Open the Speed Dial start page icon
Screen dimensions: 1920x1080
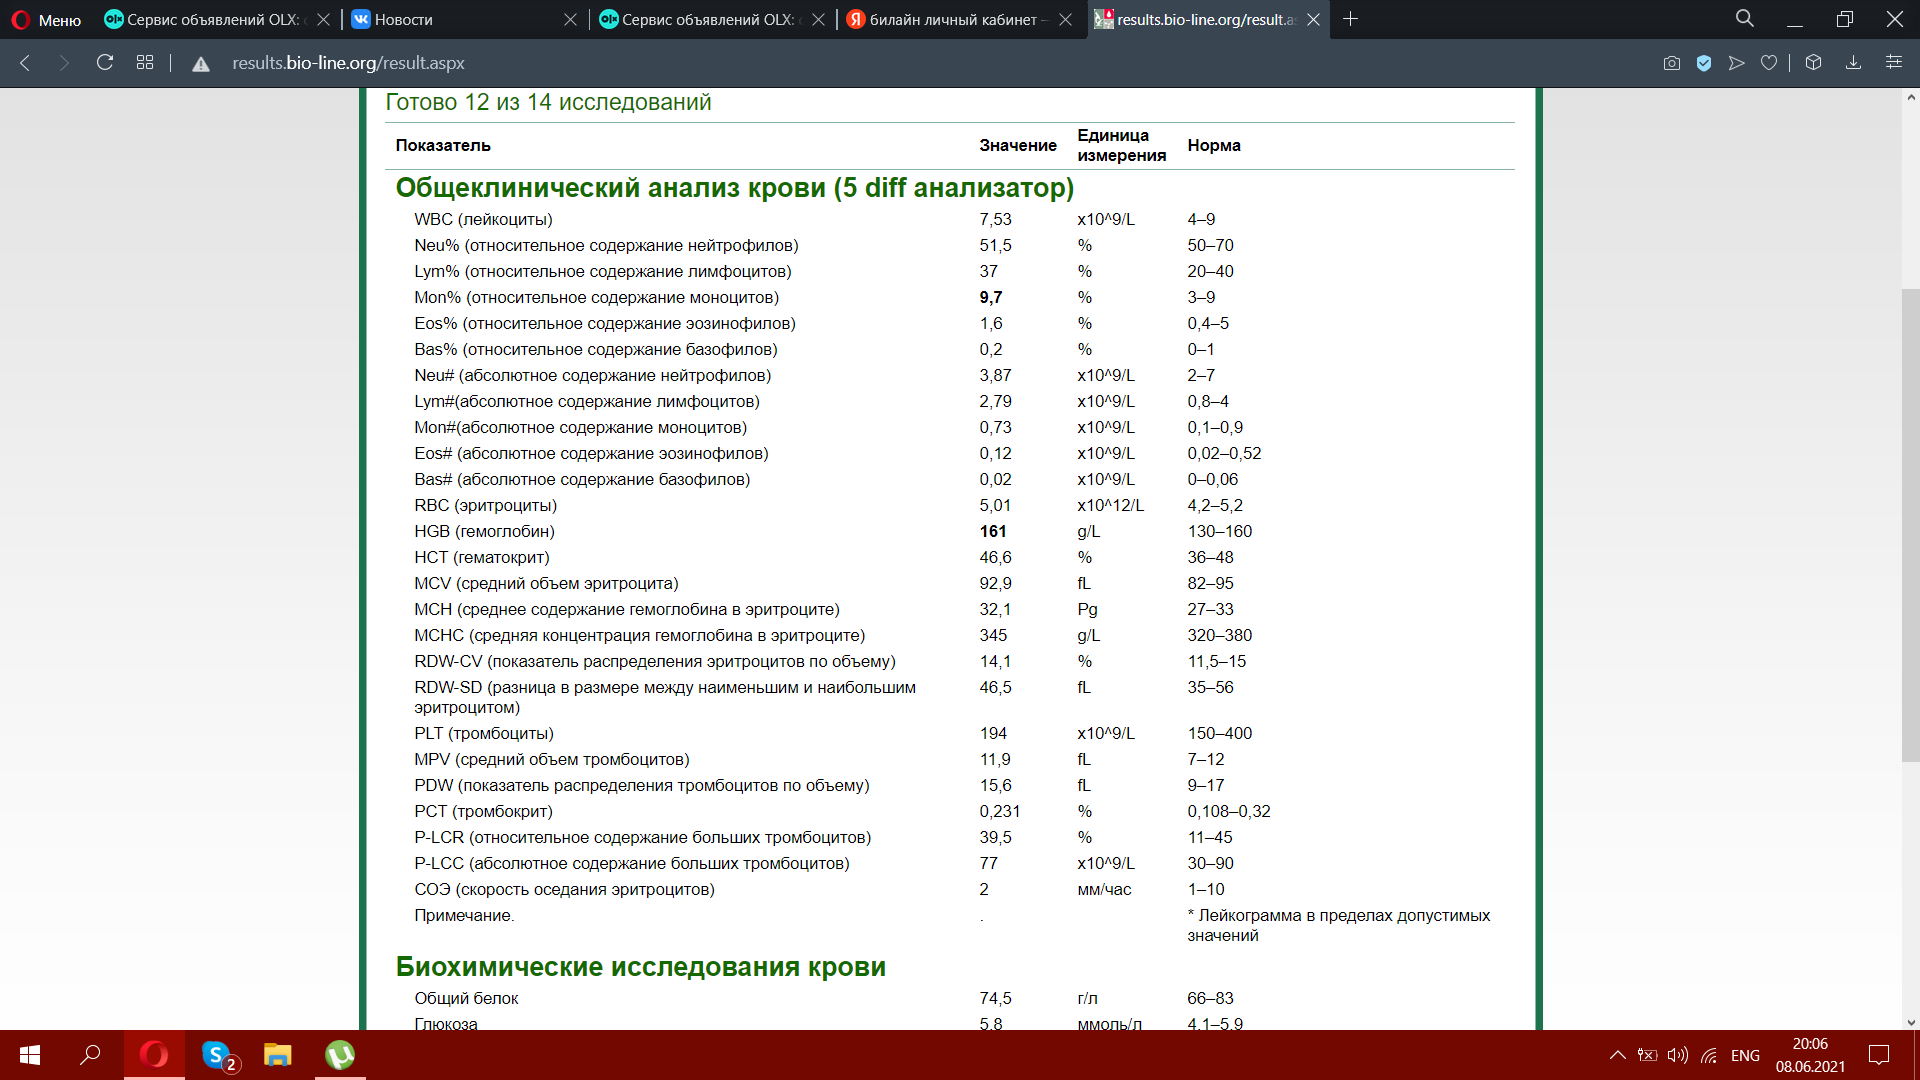(145, 63)
